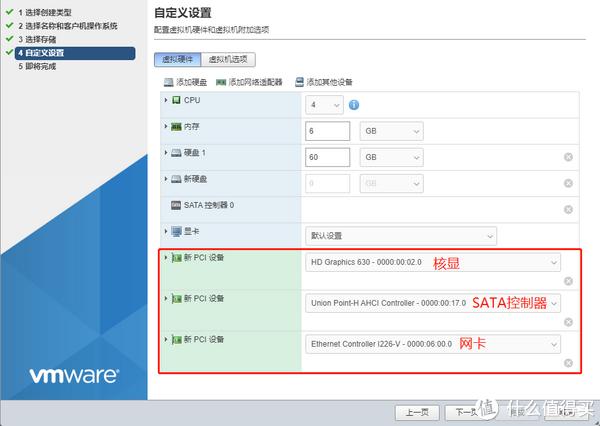Remove the HD Graphics 630 PCI device

568,281
